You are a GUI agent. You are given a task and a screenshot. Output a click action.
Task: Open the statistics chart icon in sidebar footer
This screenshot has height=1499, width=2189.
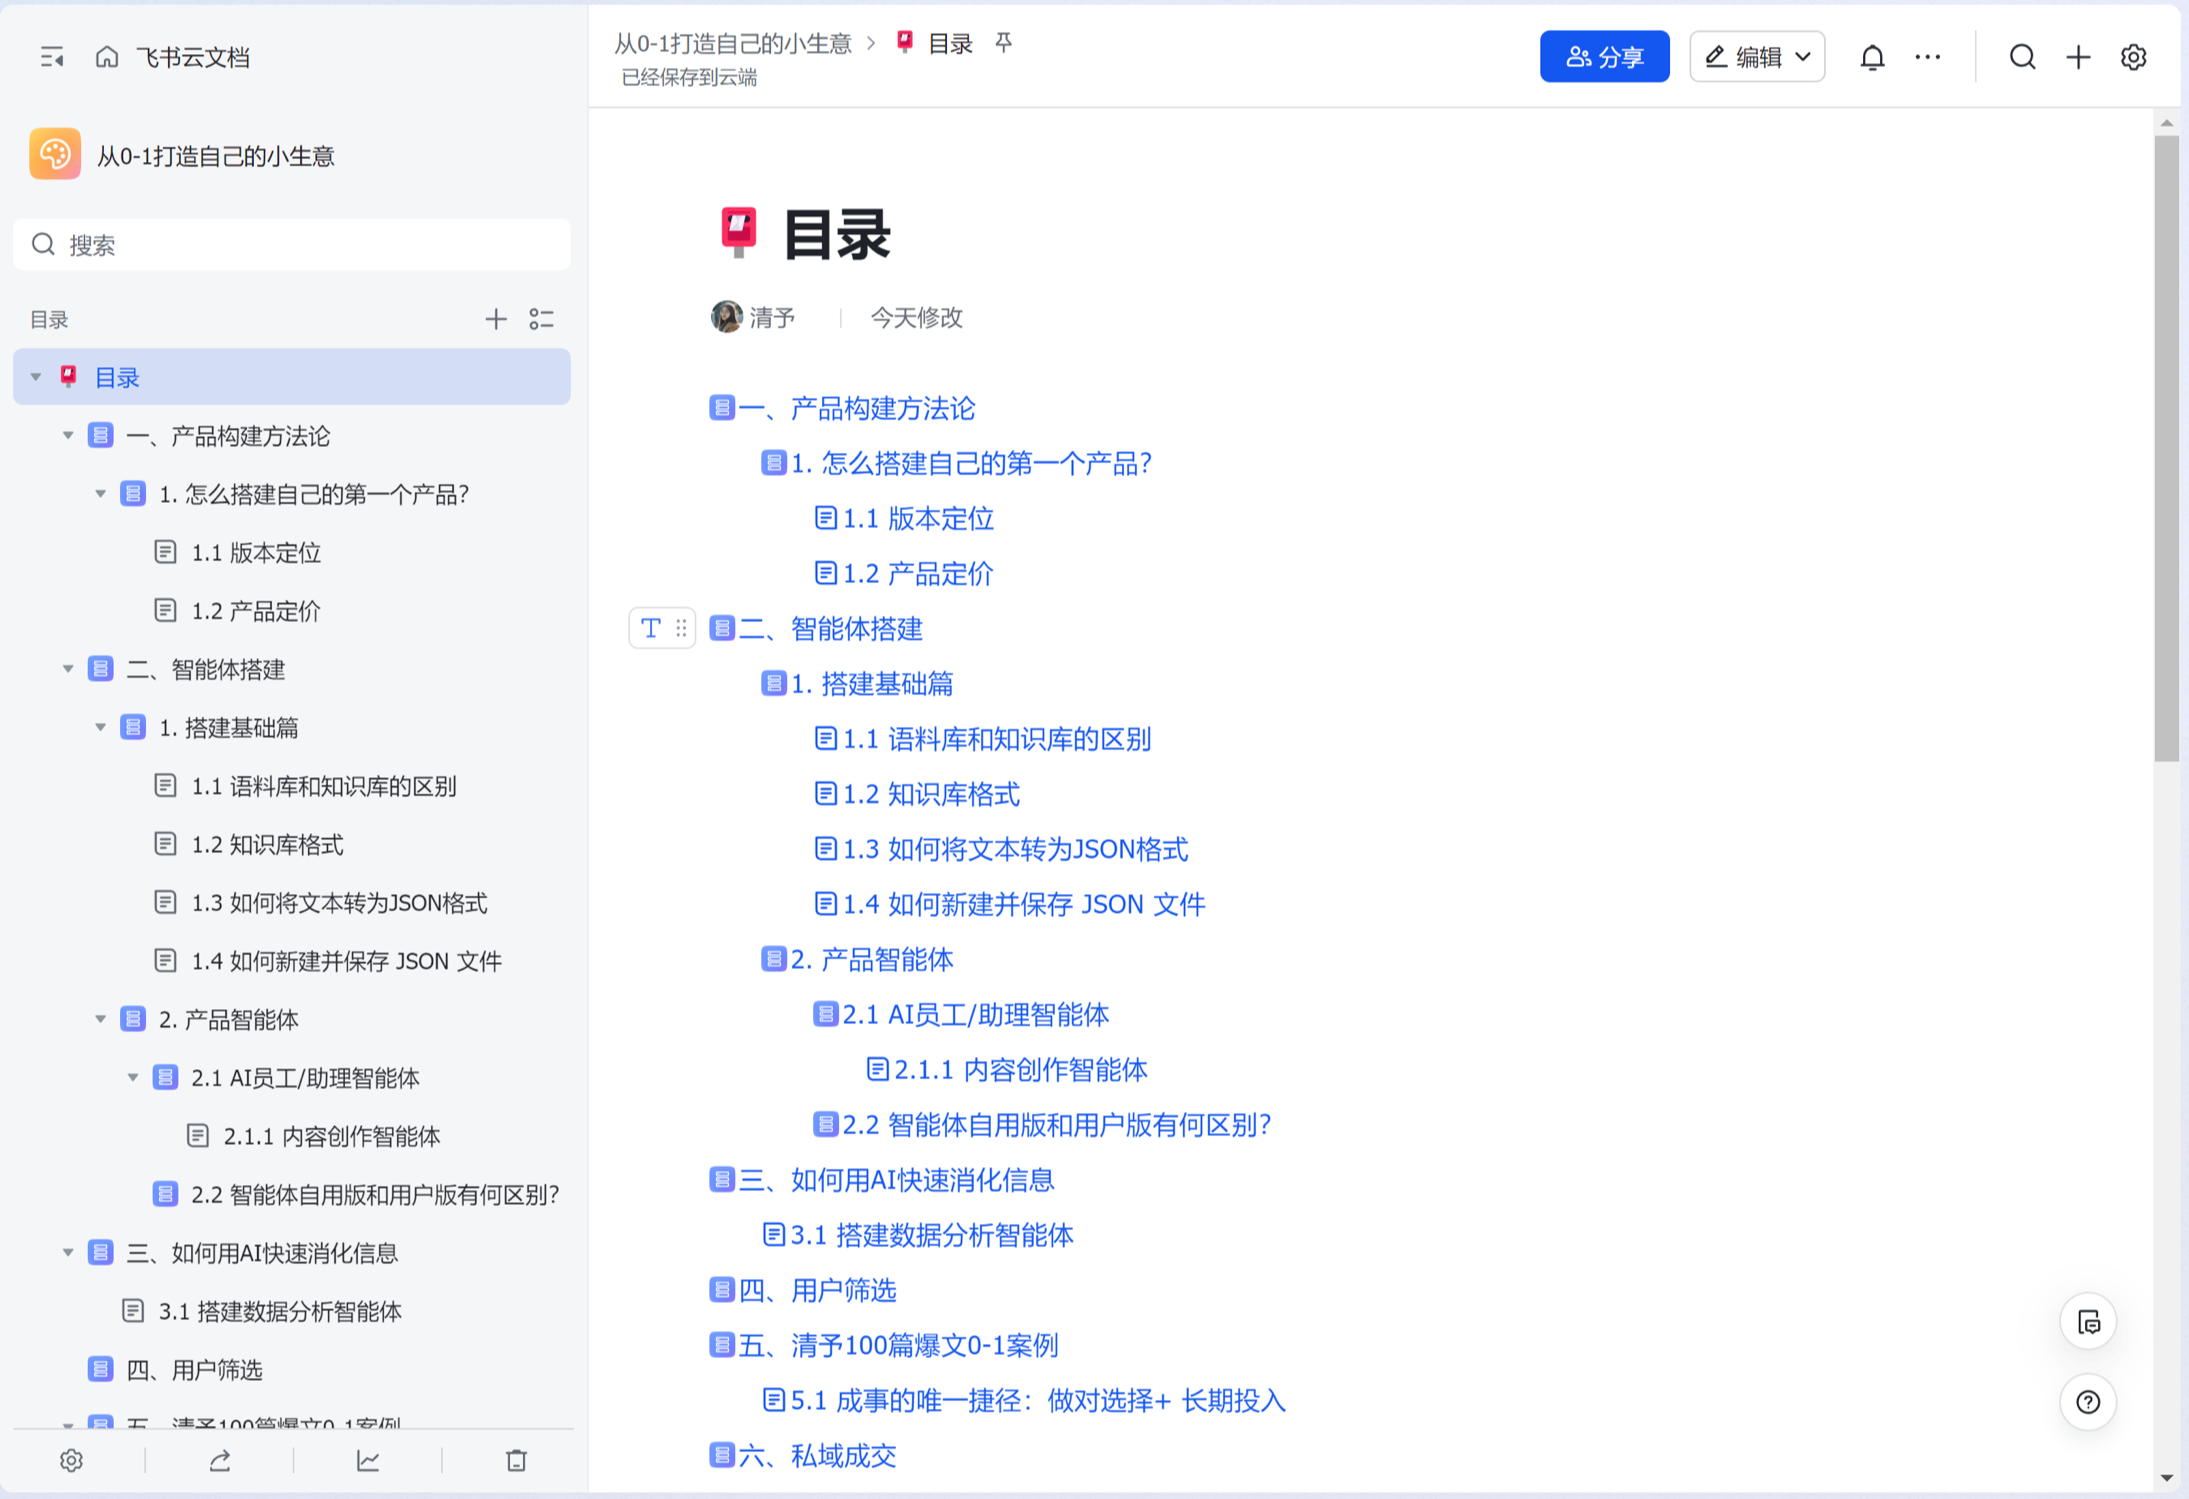(368, 1461)
